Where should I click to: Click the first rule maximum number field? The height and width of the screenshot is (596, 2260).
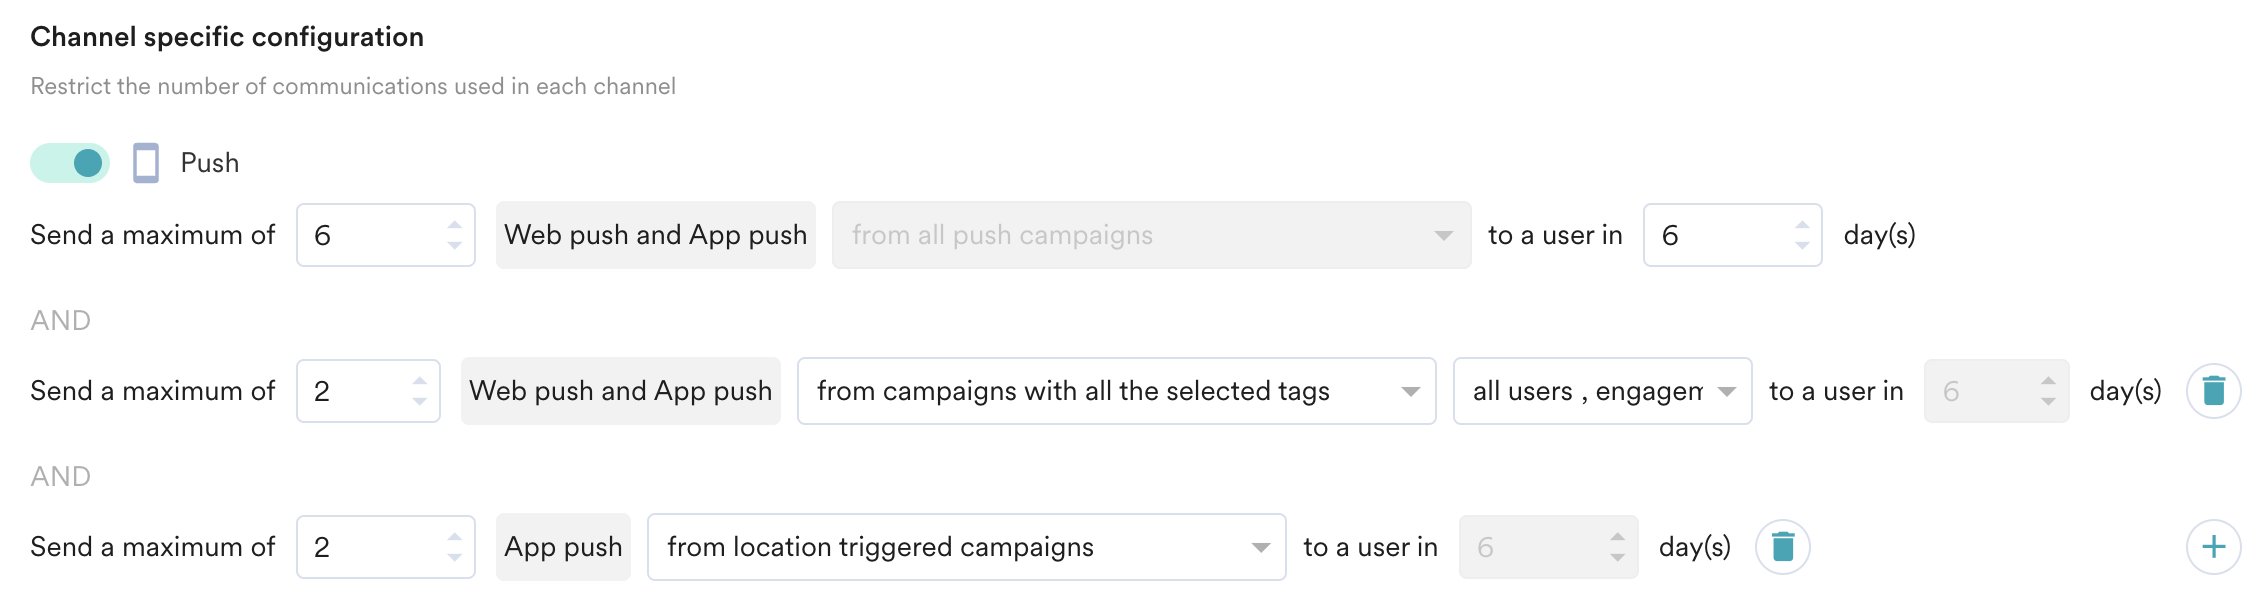[370, 235]
